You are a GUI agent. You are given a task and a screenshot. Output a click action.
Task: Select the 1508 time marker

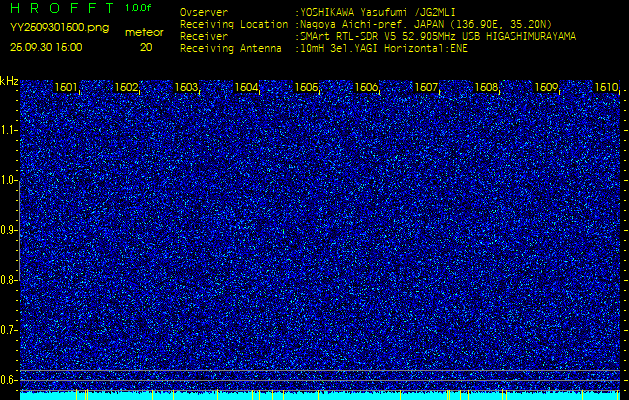click(x=487, y=87)
